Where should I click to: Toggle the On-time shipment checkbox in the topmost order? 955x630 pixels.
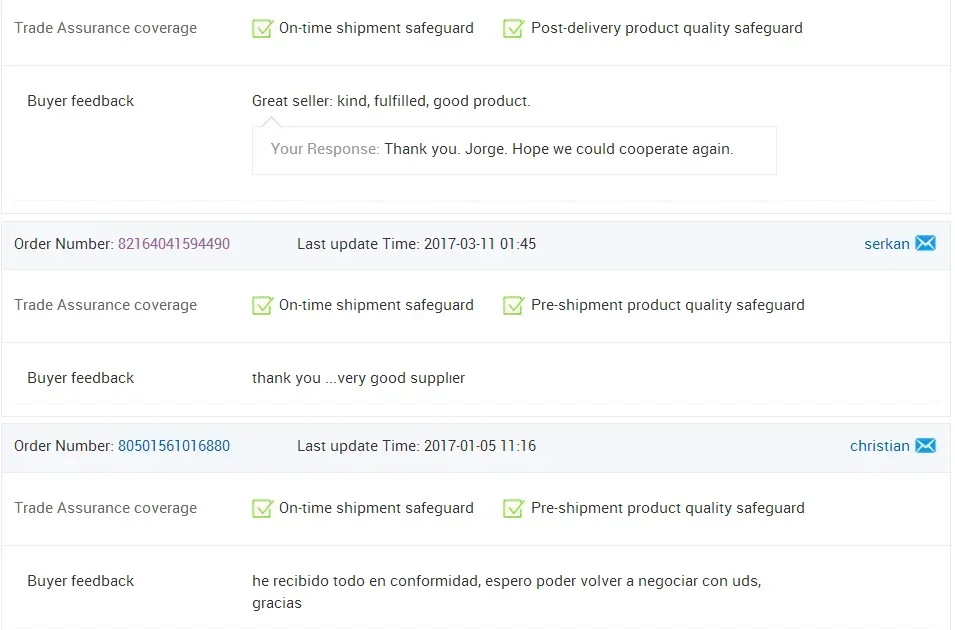262,28
